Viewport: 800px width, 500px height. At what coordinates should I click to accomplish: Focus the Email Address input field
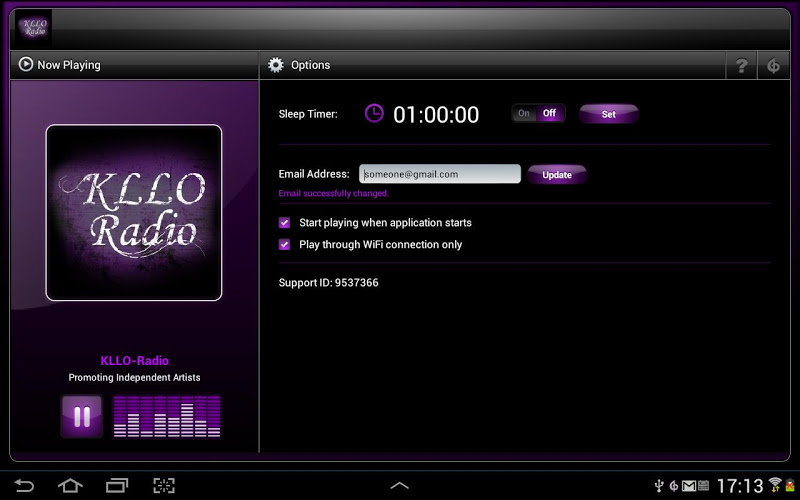click(440, 174)
